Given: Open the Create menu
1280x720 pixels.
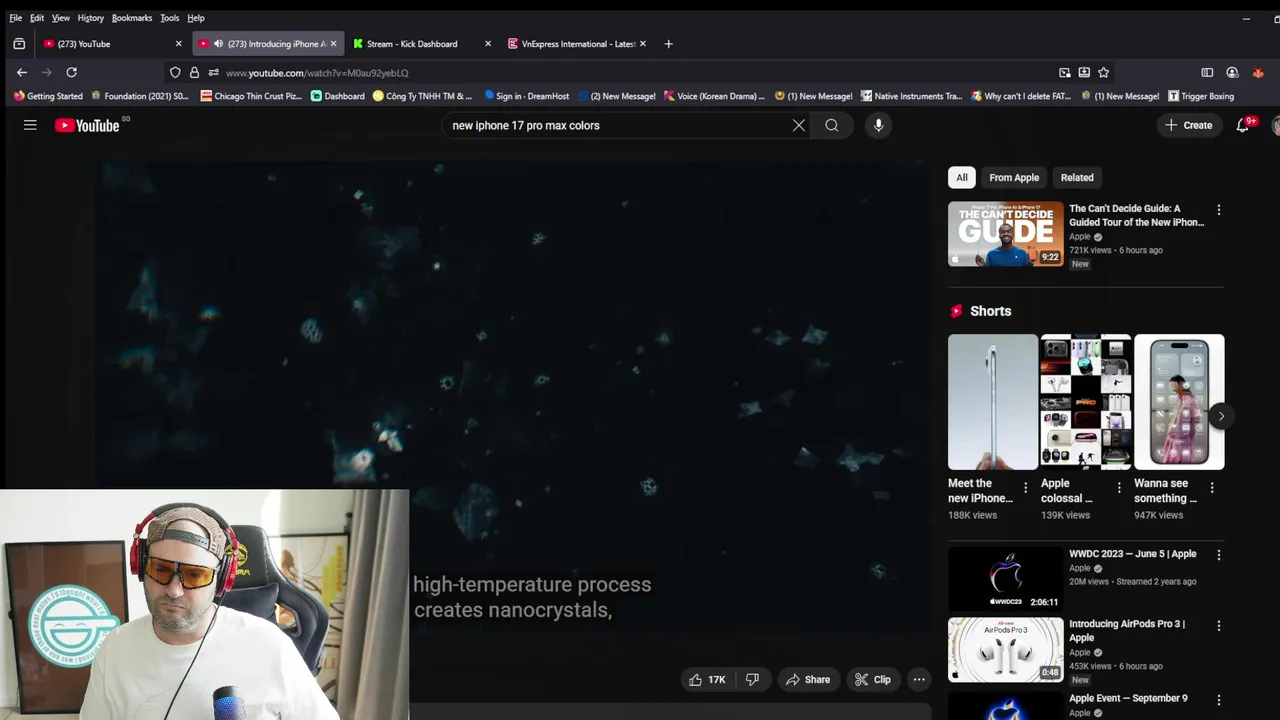Looking at the screenshot, I should coord(1188,125).
